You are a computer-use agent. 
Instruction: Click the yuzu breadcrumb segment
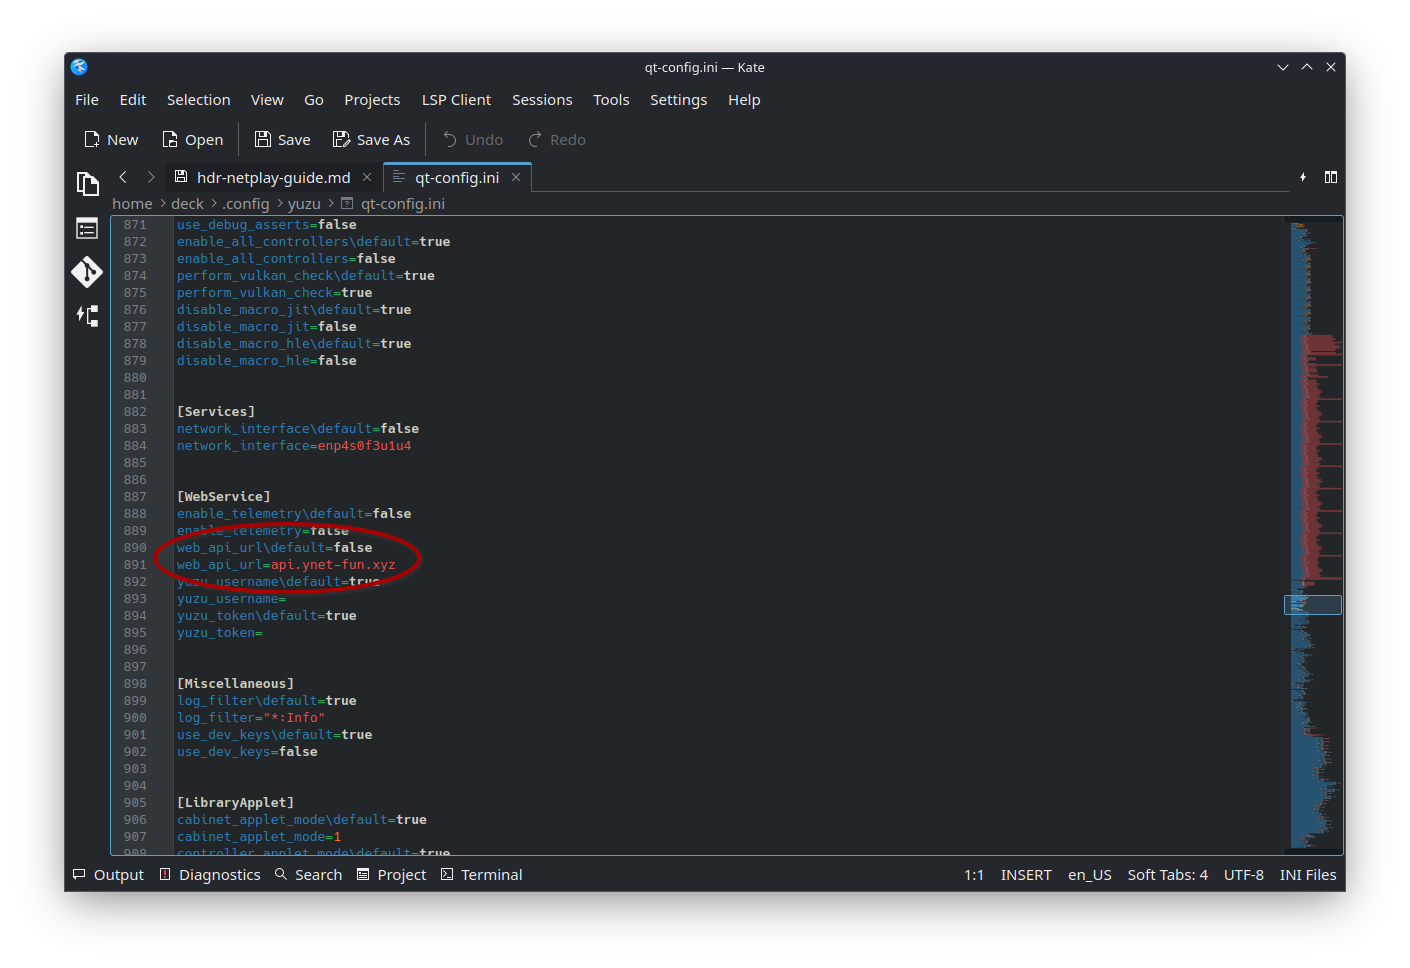click(x=304, y=204)
